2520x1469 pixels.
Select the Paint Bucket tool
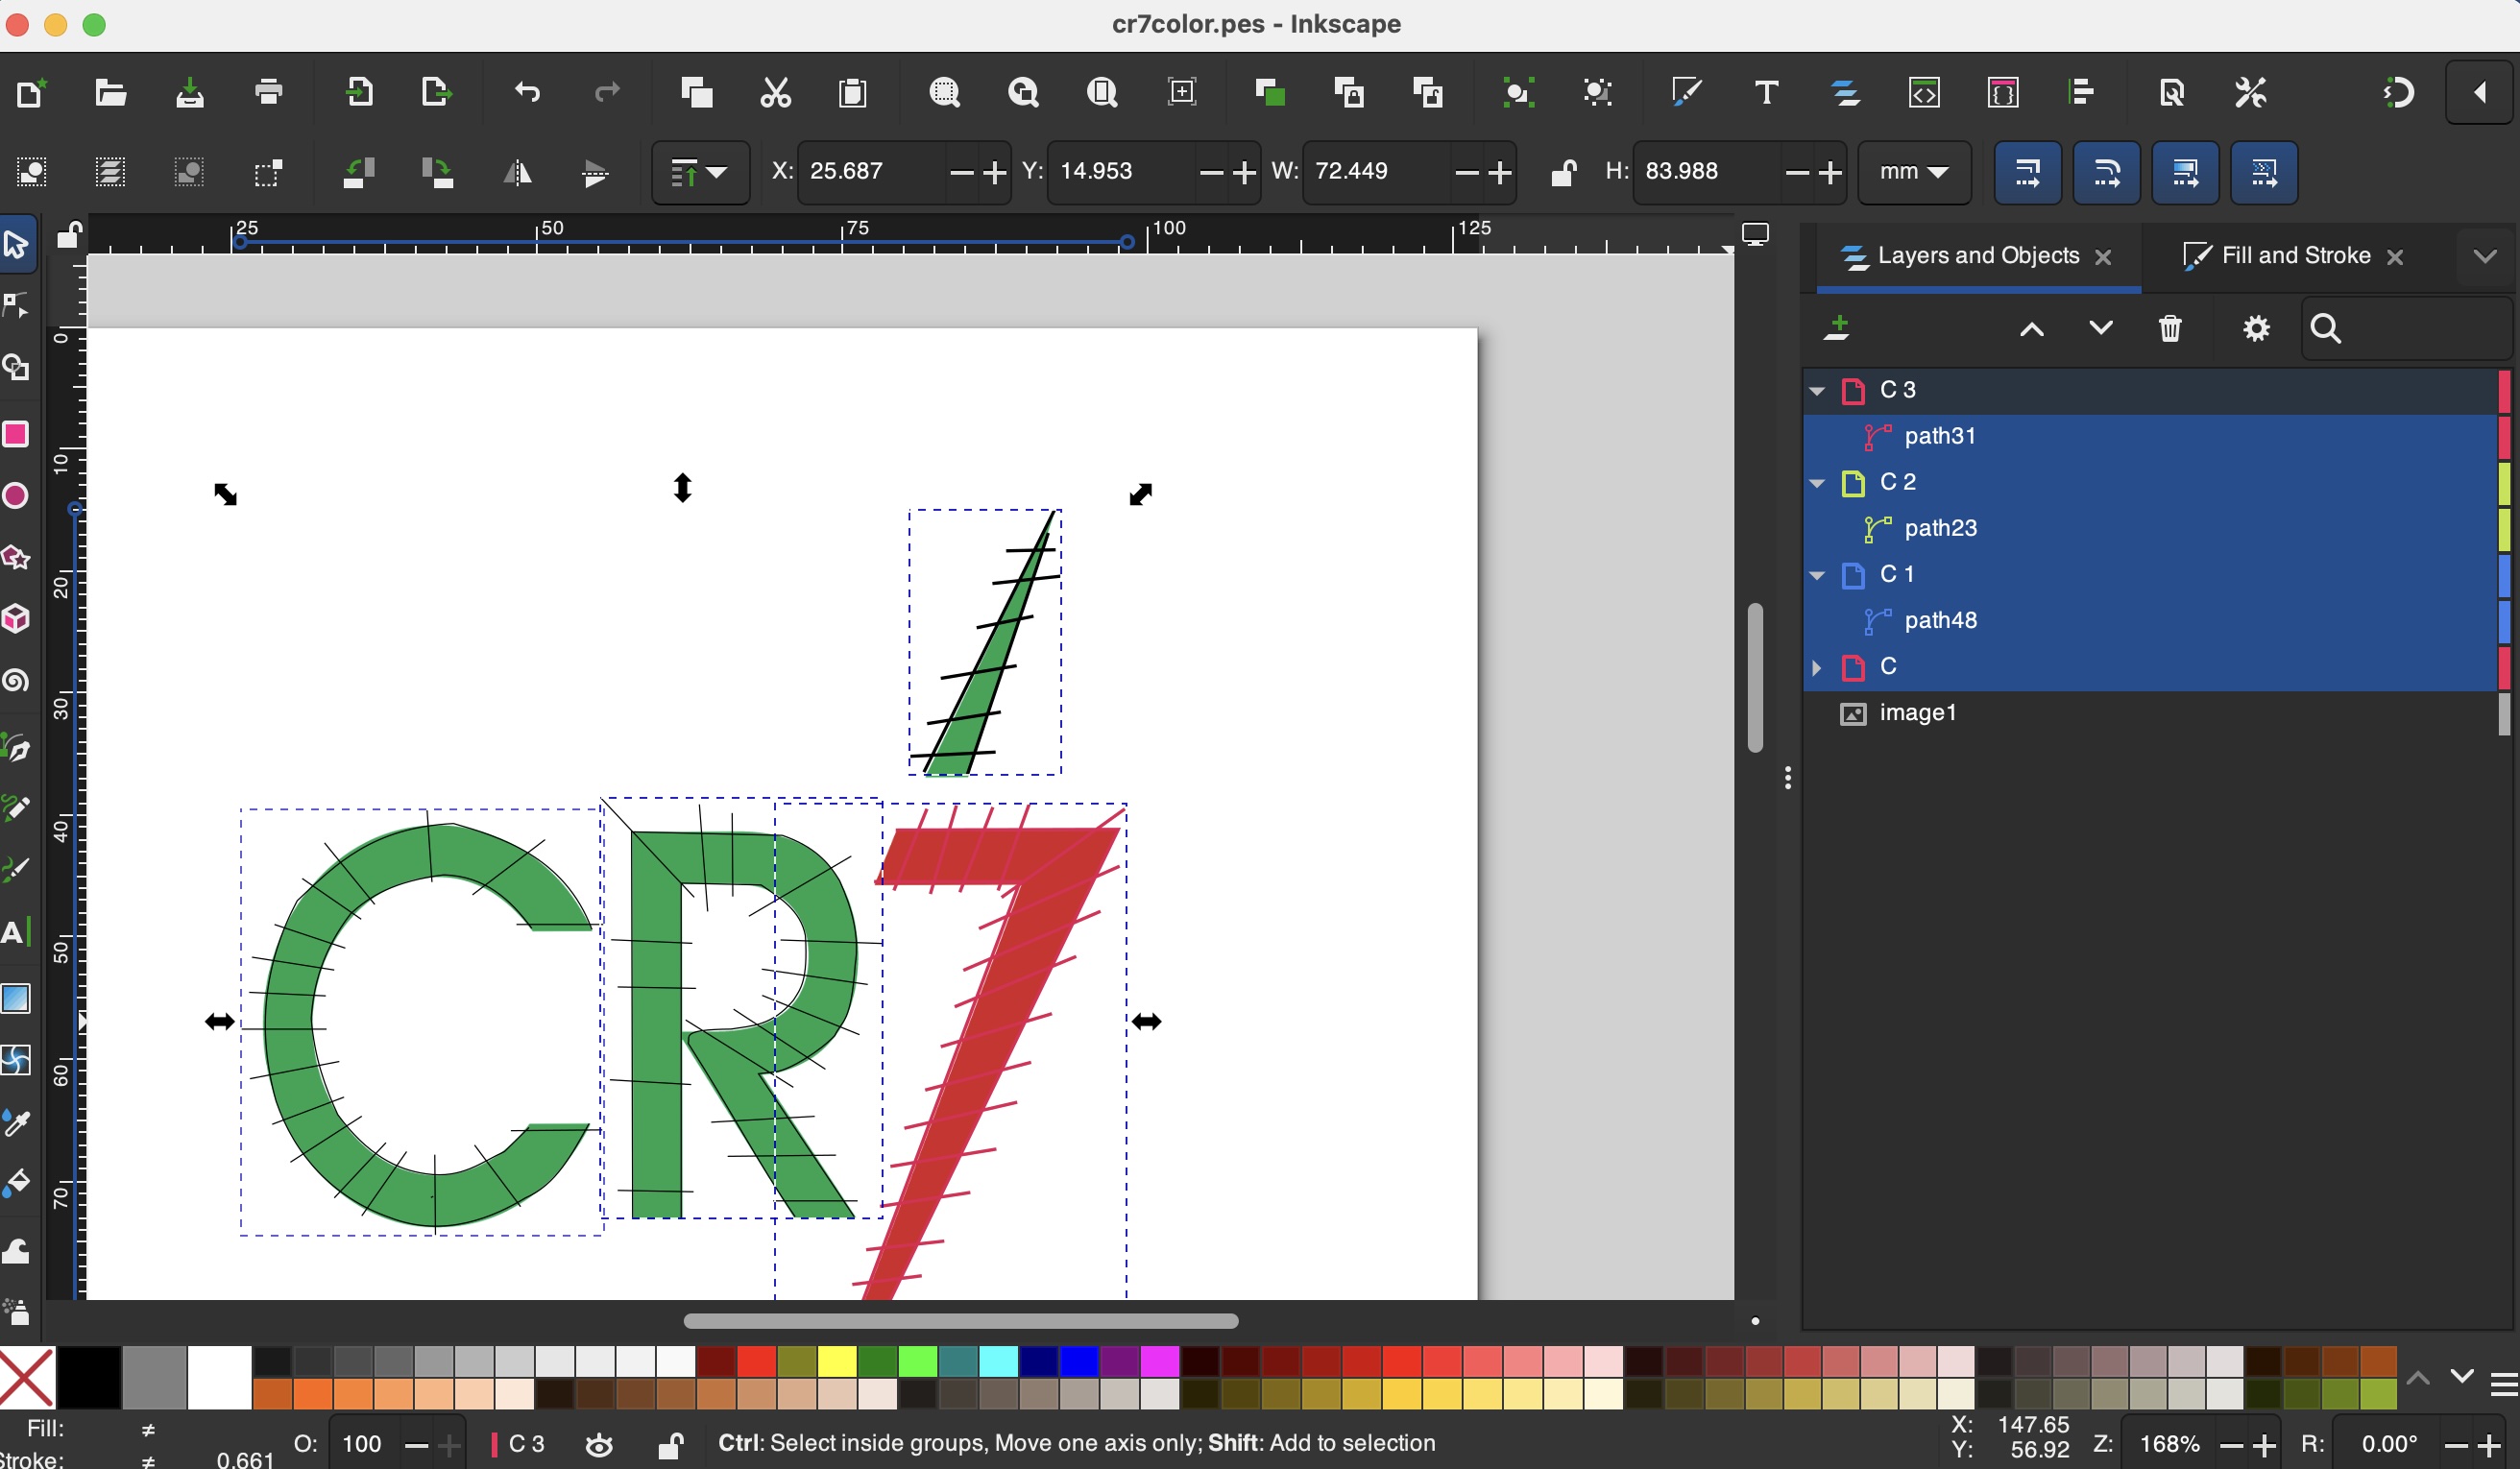(16, 1184)
